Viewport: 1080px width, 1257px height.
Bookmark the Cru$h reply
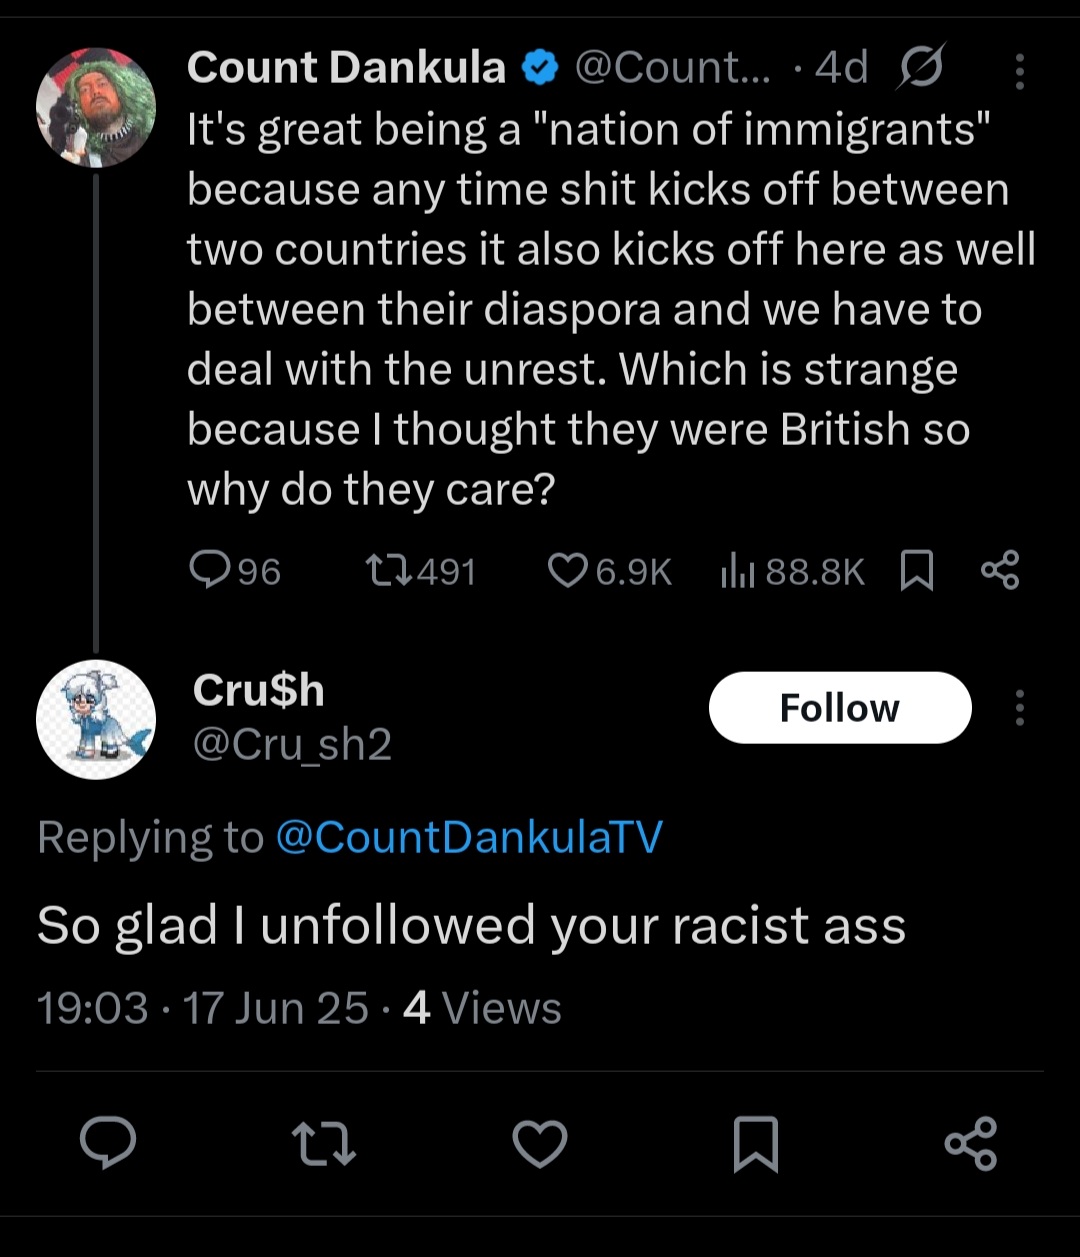point(756,1144)
